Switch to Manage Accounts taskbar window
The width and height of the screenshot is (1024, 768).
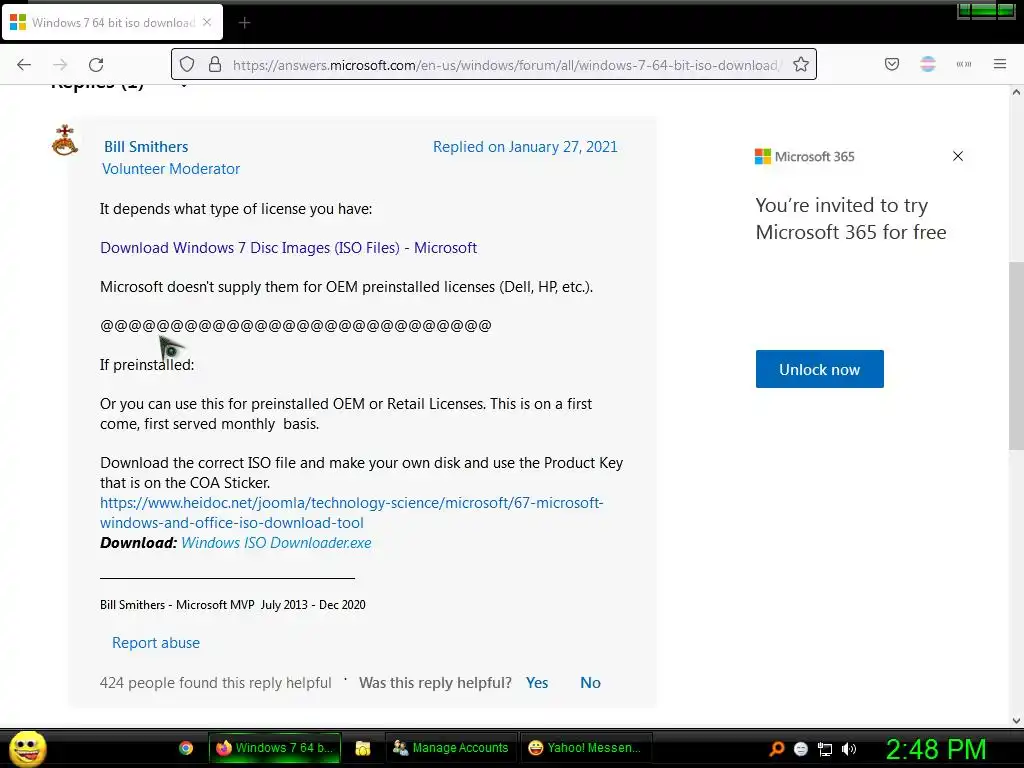[451, 748]
